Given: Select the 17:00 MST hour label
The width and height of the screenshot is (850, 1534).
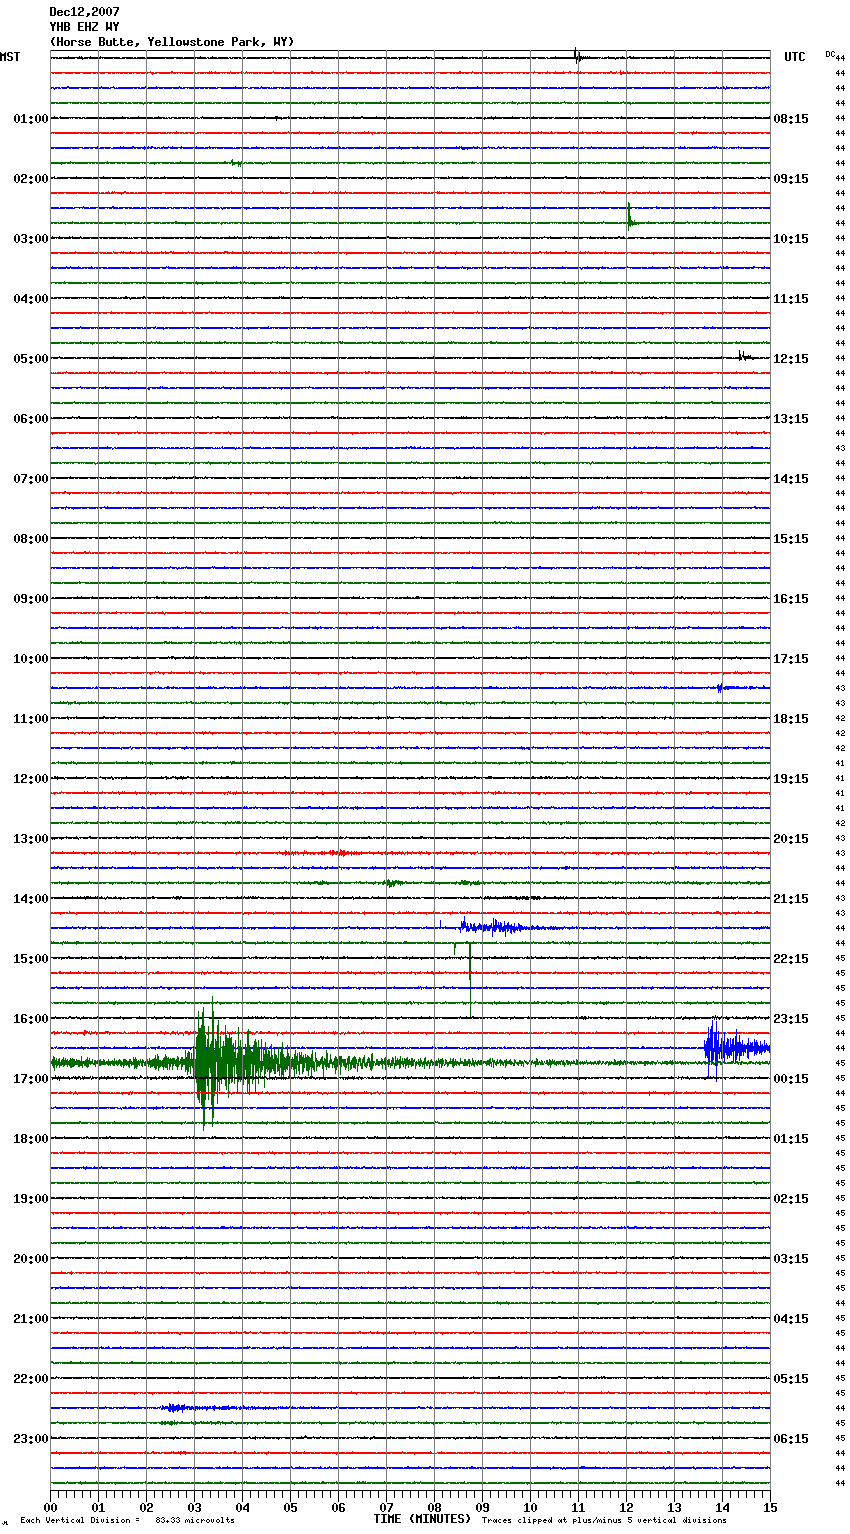Looking at the screenshot, I should coord(30,1079).
